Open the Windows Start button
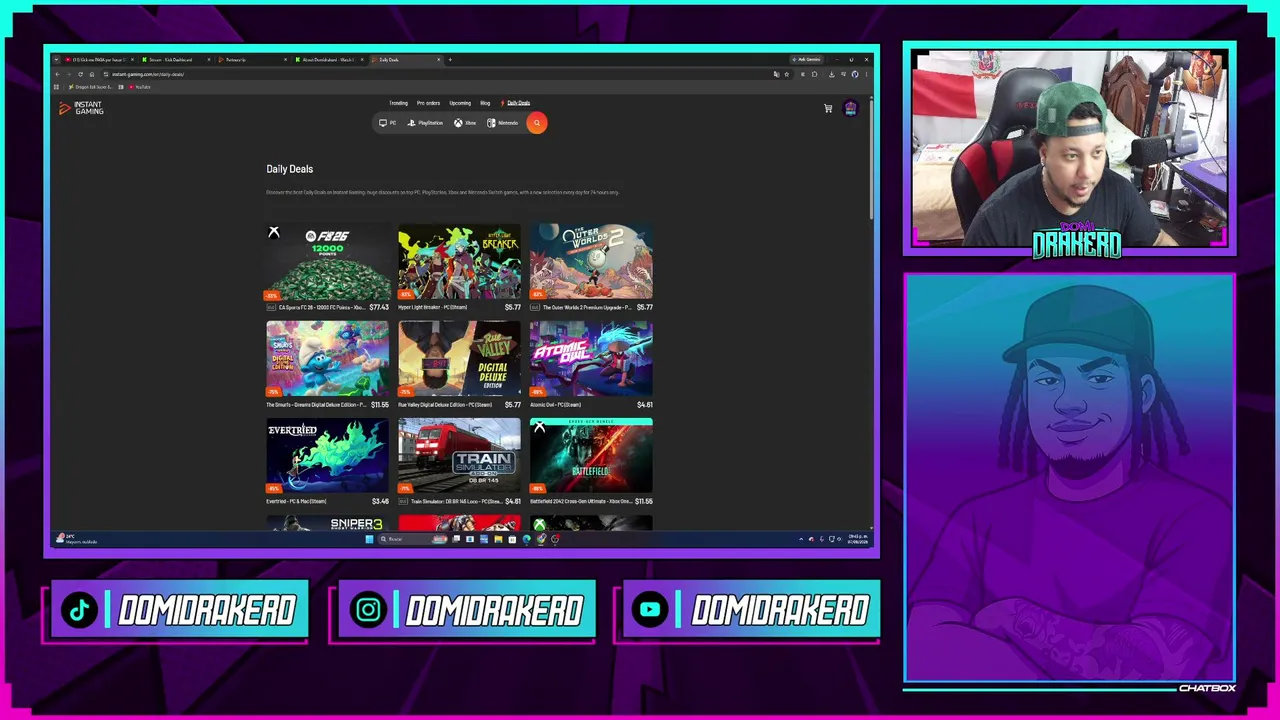The height and width of the screenshot is (720, 1280). [369, 539]
